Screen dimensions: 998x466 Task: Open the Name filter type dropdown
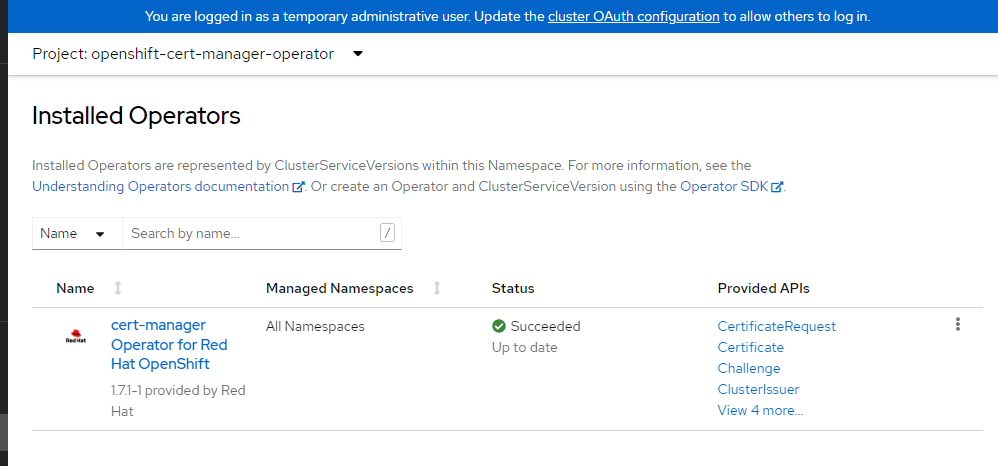click(77, 234)
